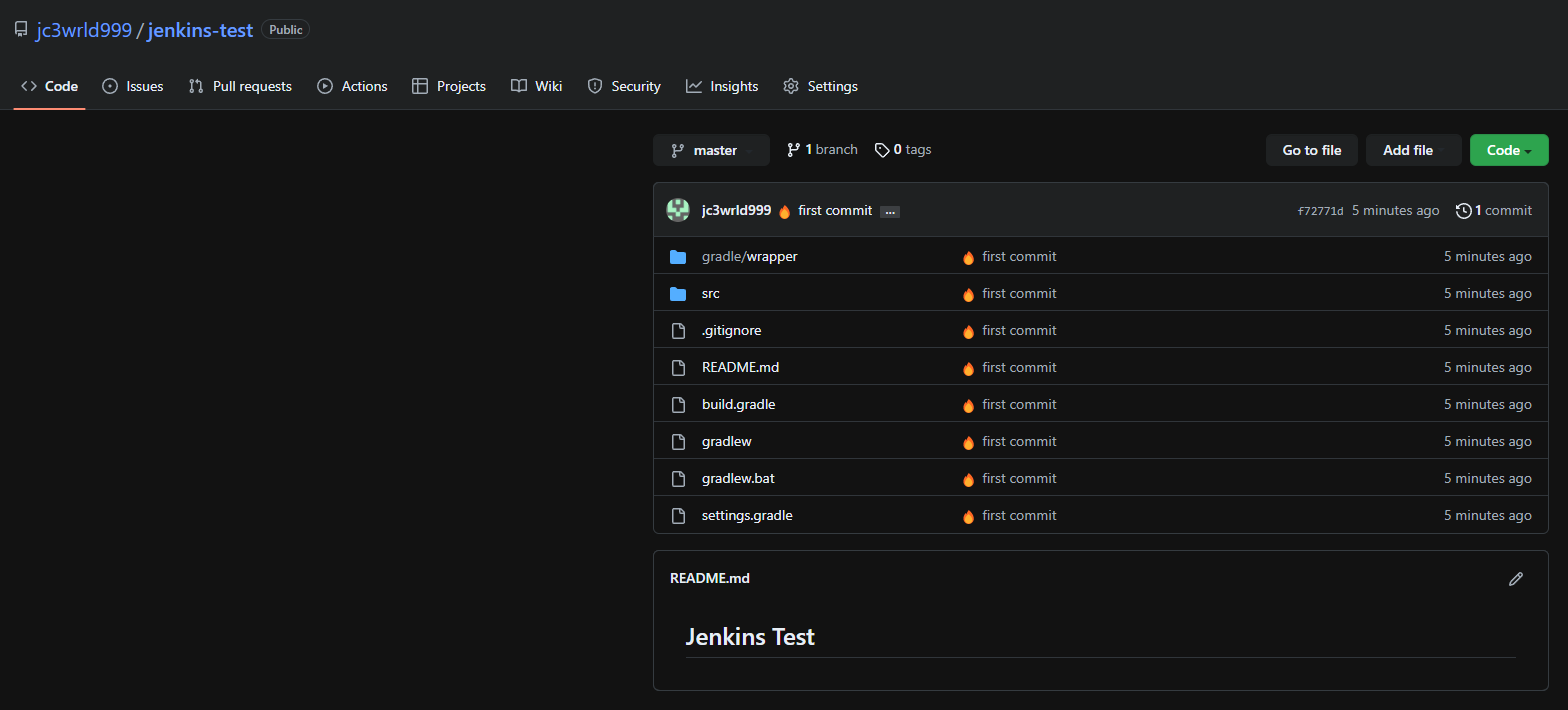Click the Jenkins Test heading in README
1568x710 pixels.
tap(750, 637)
